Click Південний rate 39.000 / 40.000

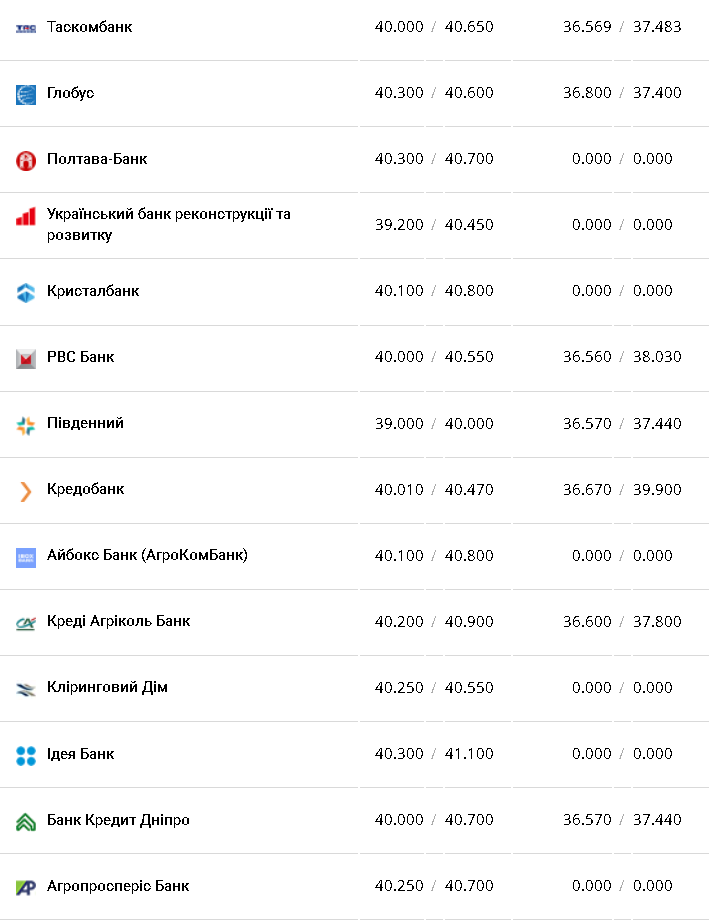point(434,424)
